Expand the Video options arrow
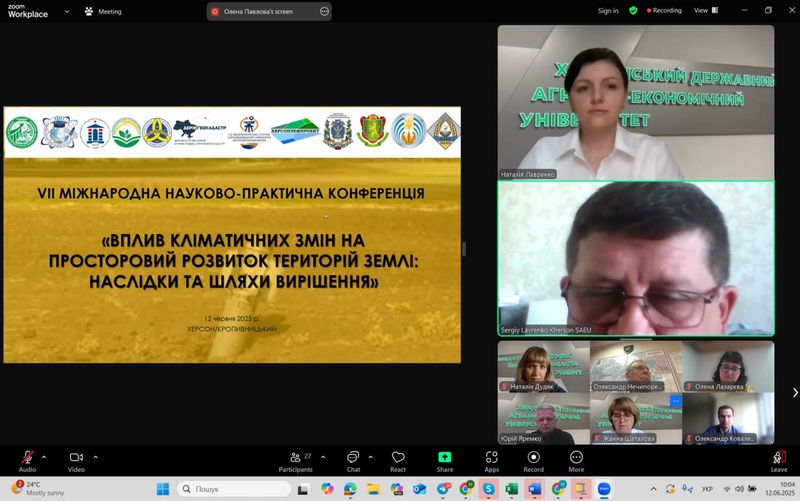 click(95, 456)
